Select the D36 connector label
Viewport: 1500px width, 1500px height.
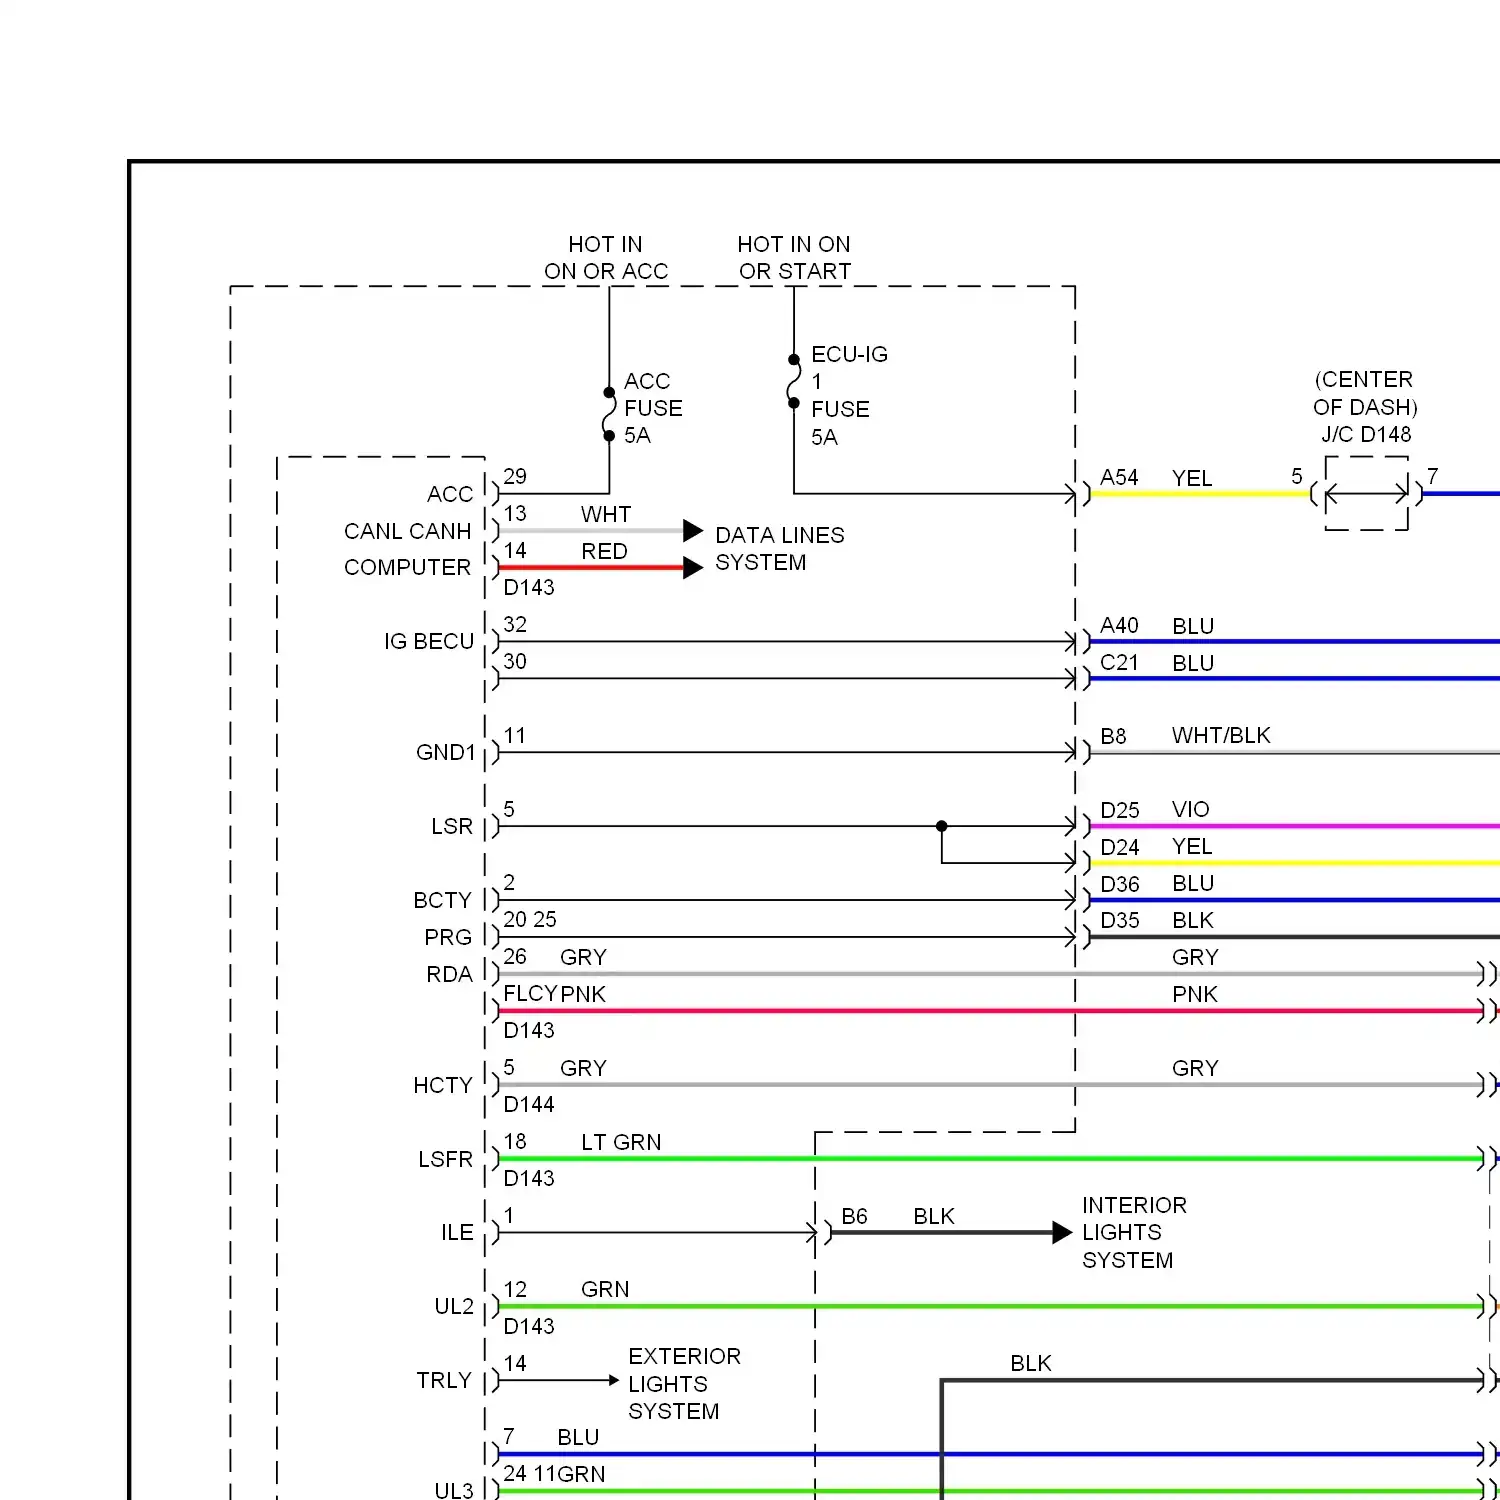(x=1120, y=884)
